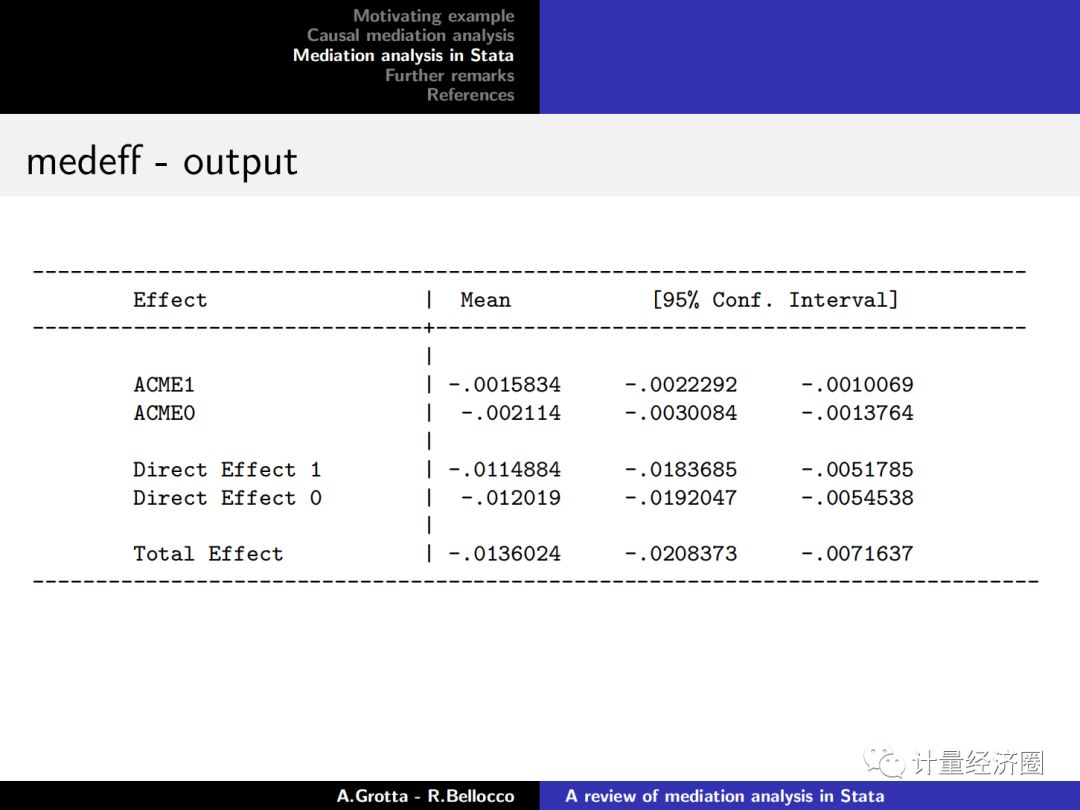Image resolution: width=1080 pixels, height=810 pixels.
Task: Select the 'ACME0' row label
Action: tap(164, 413)
